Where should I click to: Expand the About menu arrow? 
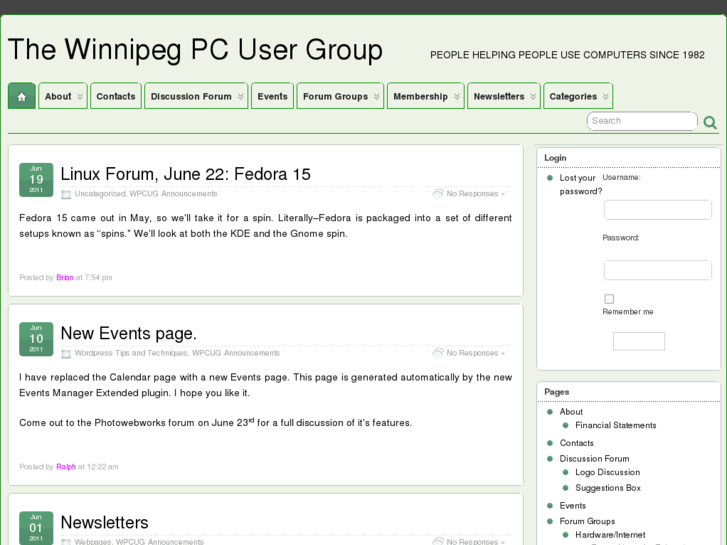click(x=80, y=96)
